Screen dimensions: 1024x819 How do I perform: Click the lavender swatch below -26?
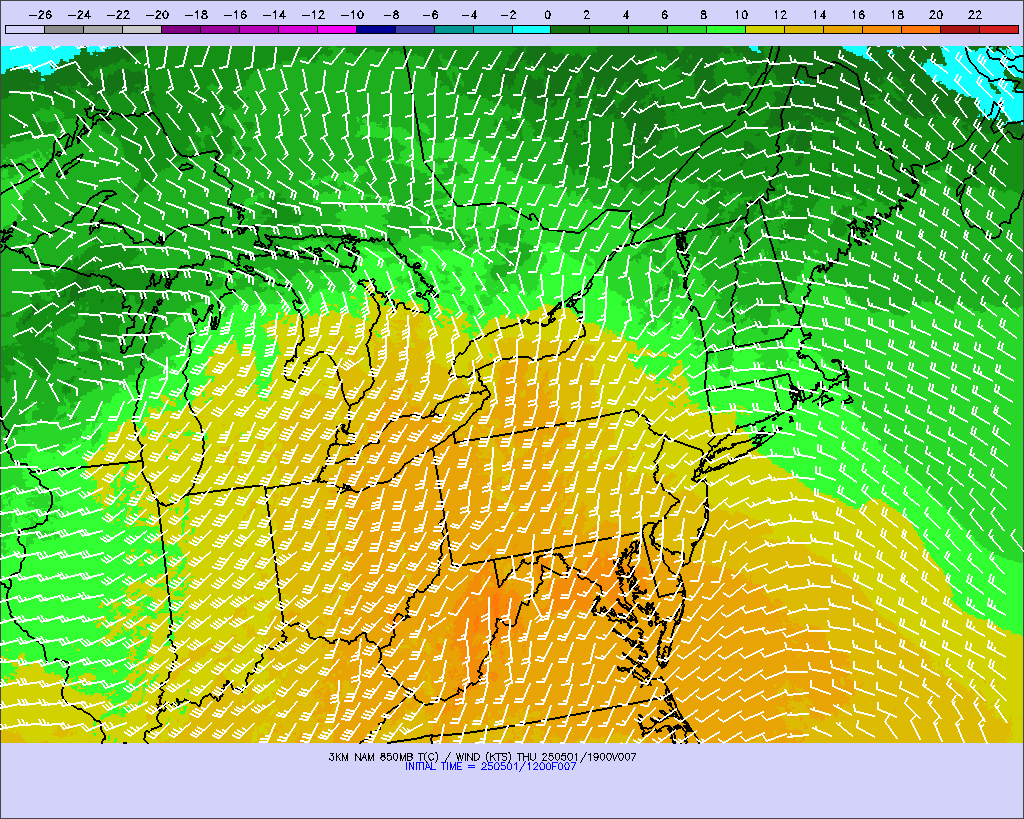pos(25,29)
